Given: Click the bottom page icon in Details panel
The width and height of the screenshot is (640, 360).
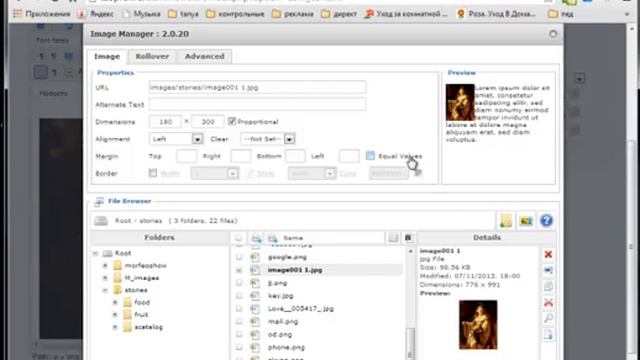Looking at the screenshot, I should (x=548, y=335).
